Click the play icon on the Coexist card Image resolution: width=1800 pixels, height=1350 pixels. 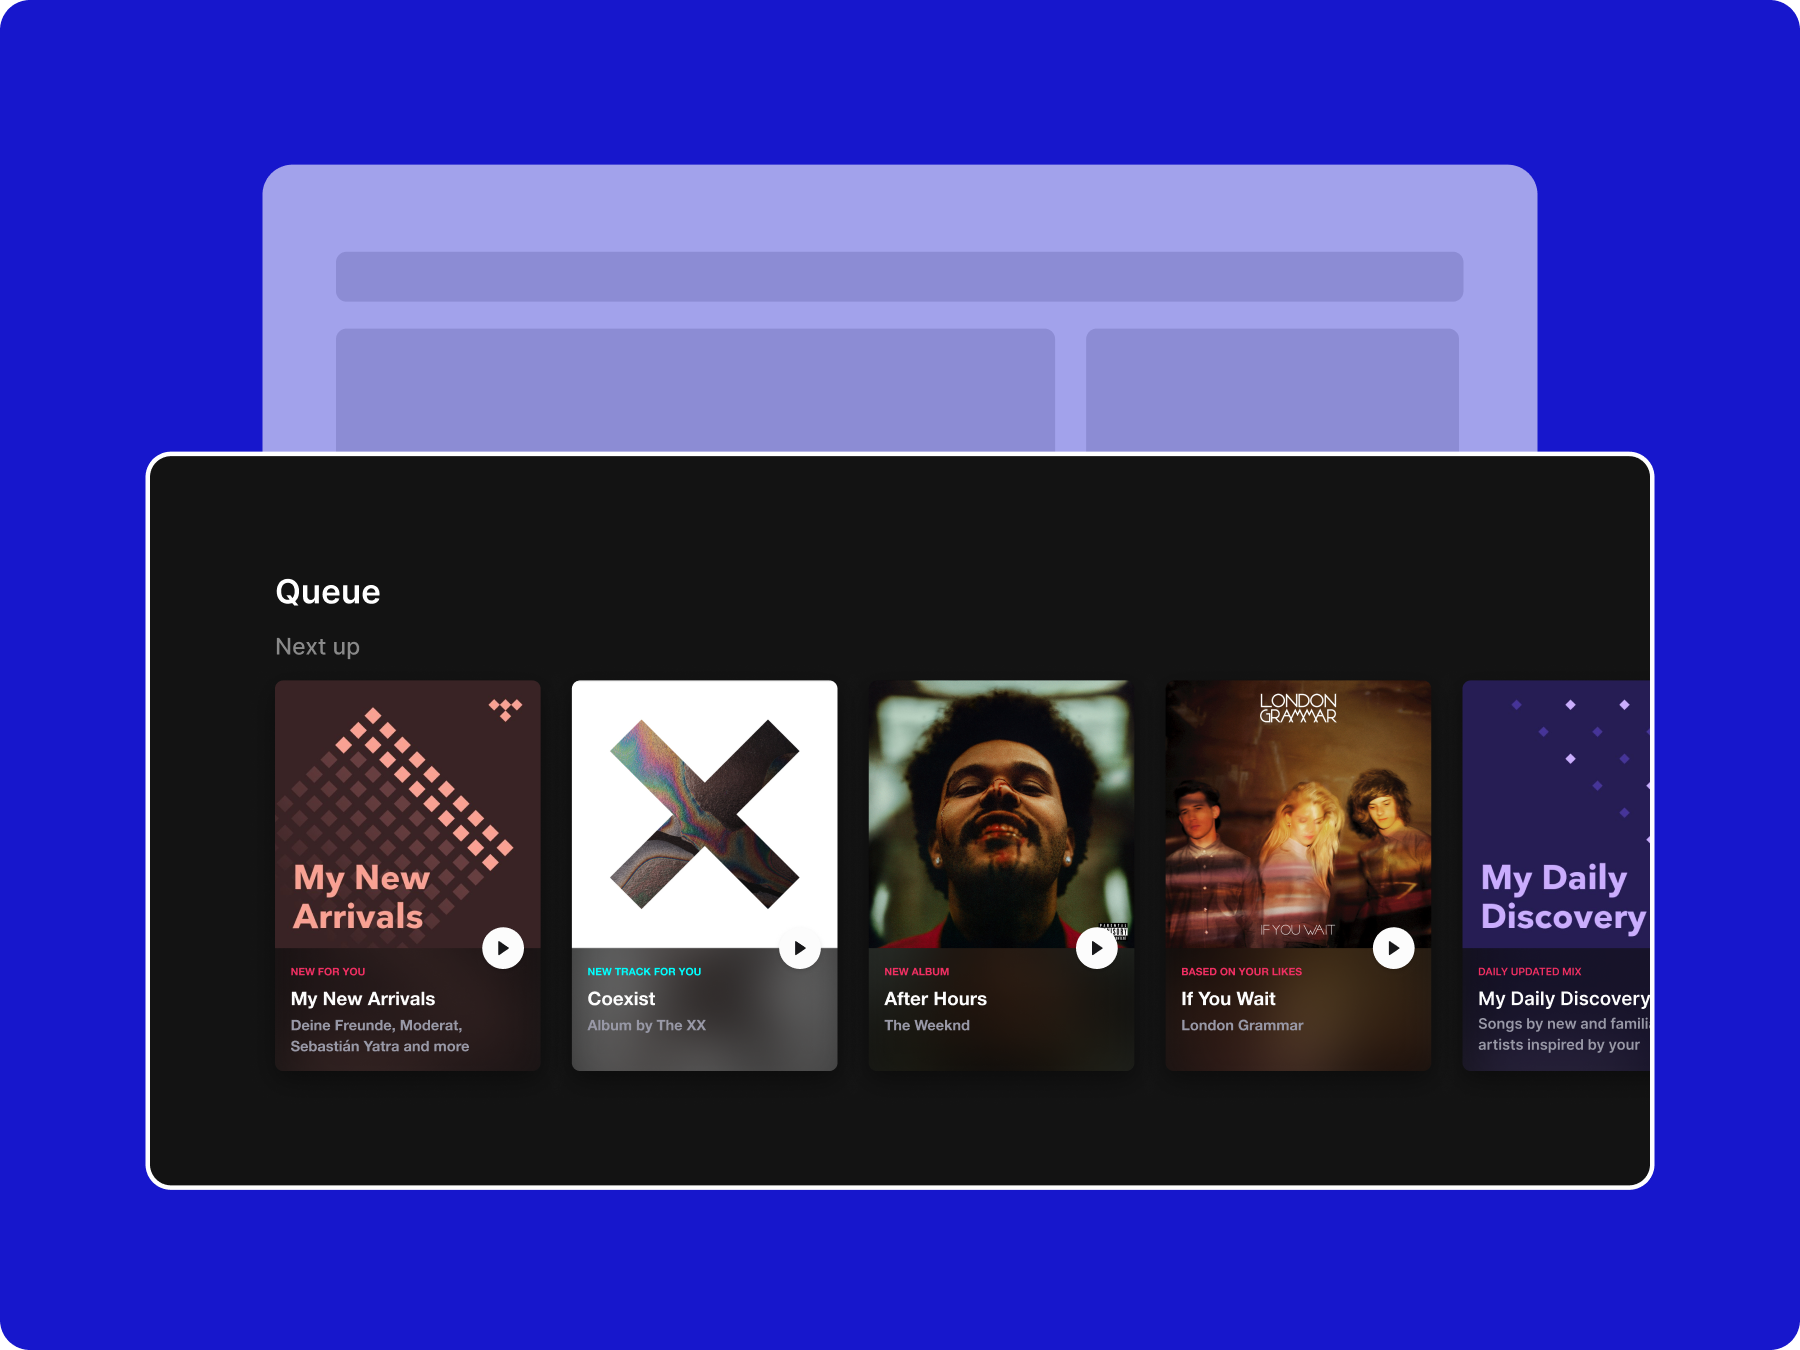click(x=800, y=948)
